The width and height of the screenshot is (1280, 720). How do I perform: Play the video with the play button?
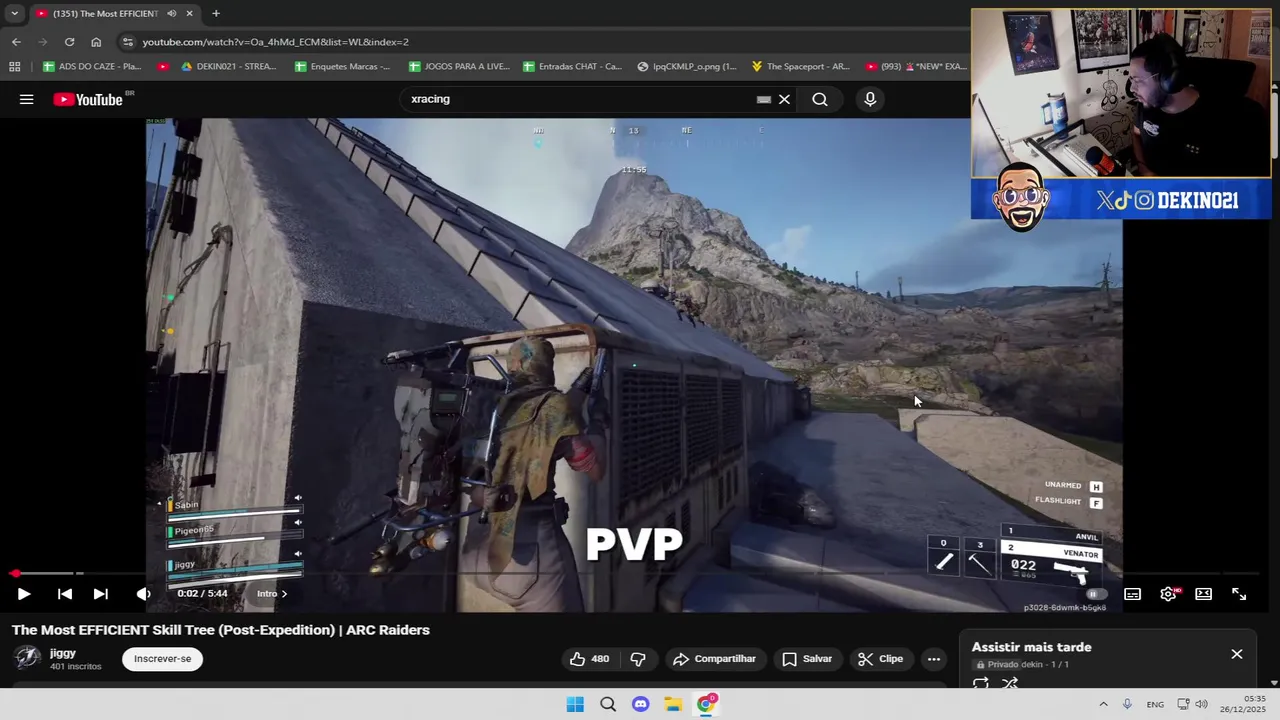(24, 594)
